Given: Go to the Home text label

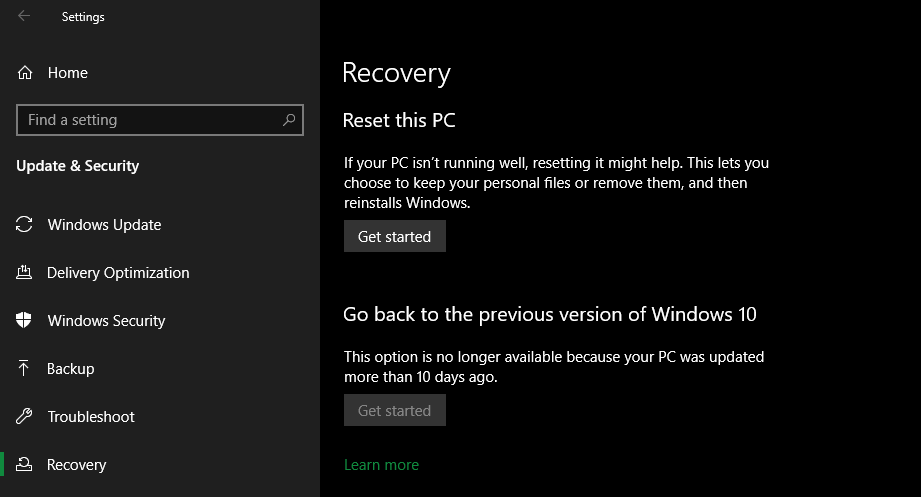Looking at the screenshot, I should [x=67, y=73].
